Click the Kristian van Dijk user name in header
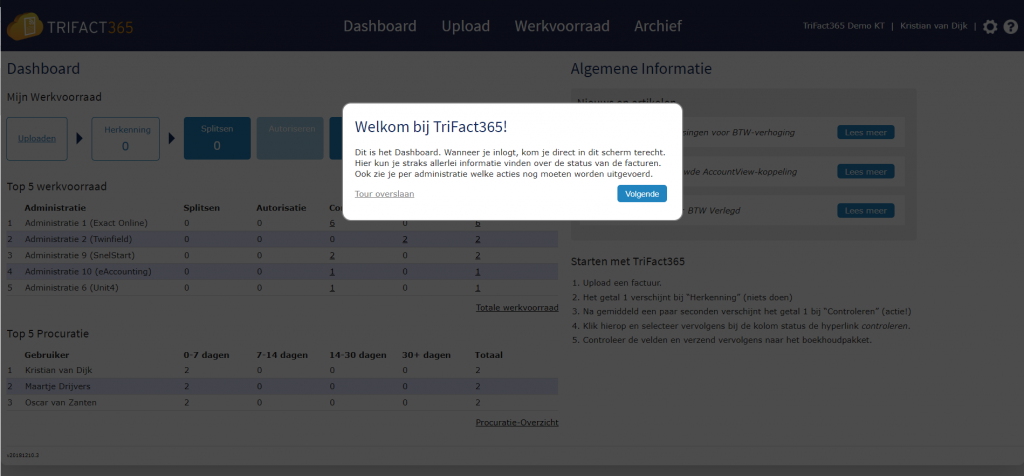The image size is (1024, 476). 934,26
